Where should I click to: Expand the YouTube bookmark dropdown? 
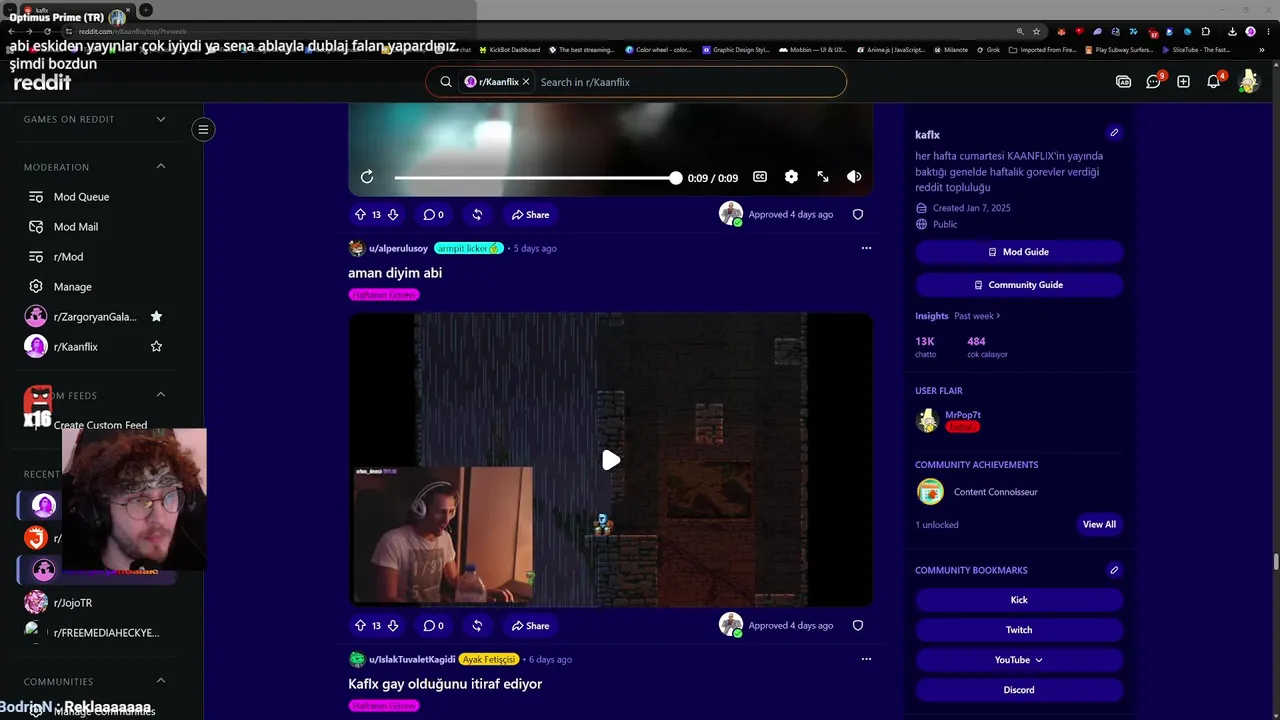1019,660
